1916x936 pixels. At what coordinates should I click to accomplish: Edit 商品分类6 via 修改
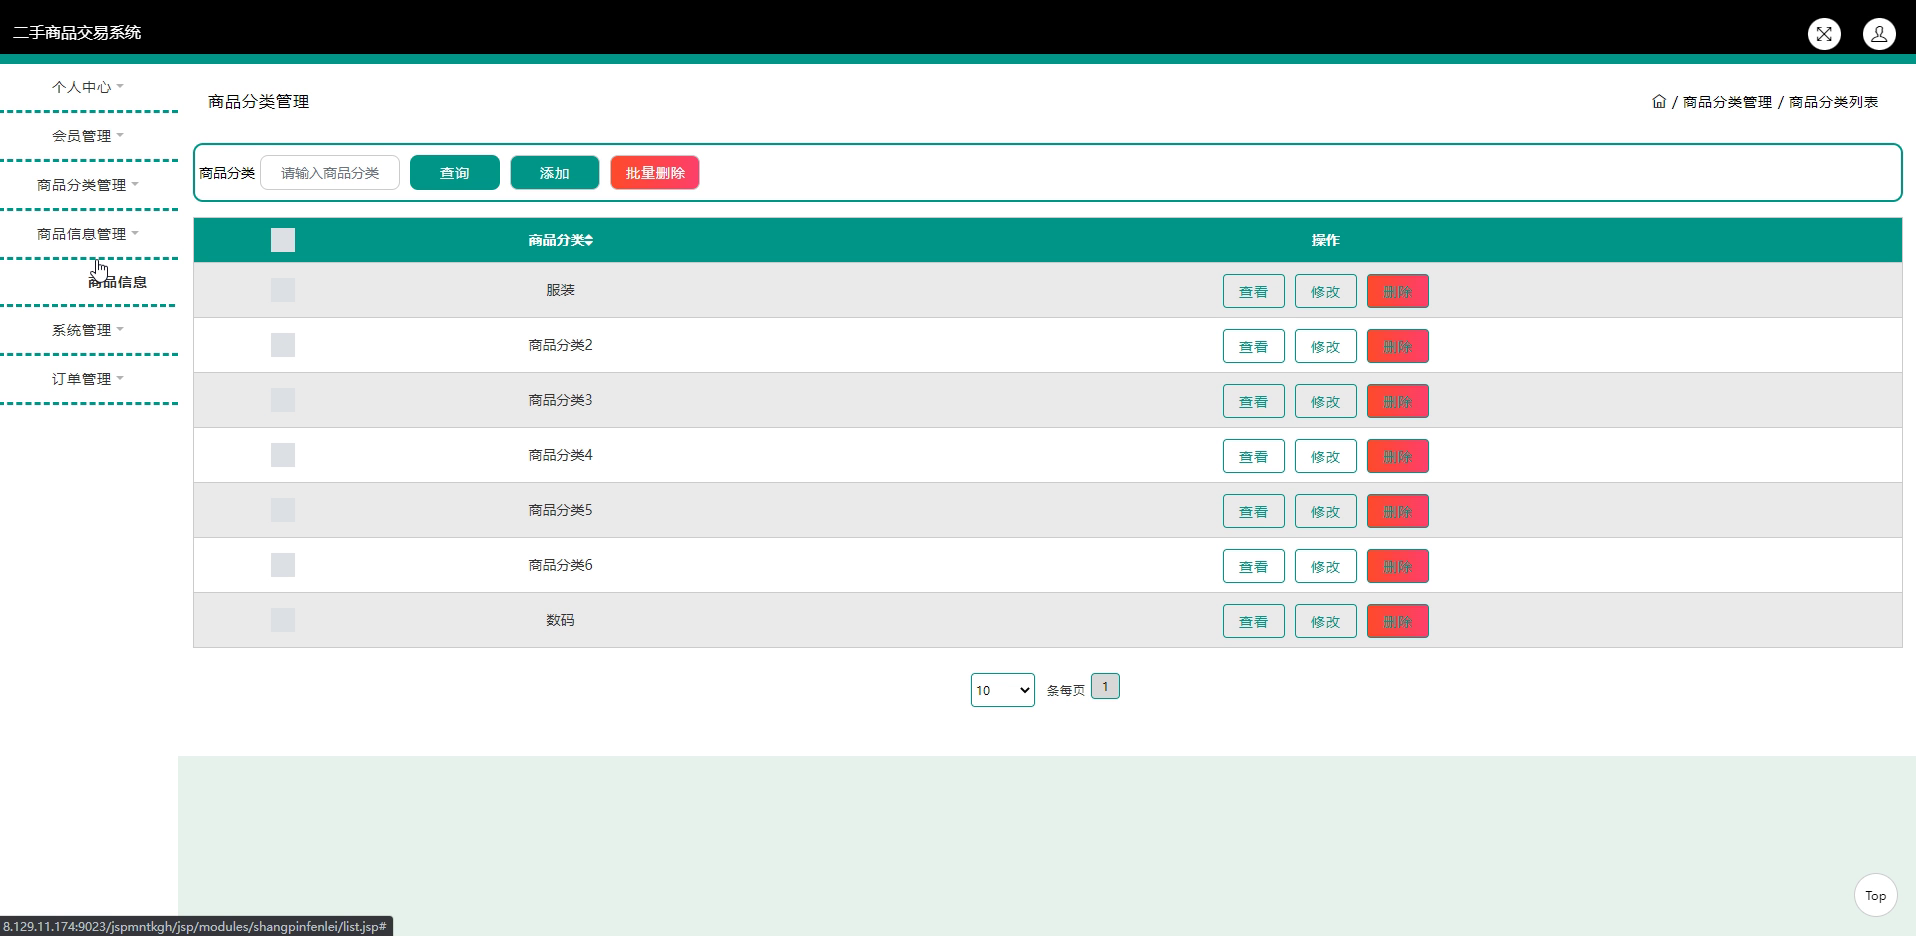pos(1326,566)
